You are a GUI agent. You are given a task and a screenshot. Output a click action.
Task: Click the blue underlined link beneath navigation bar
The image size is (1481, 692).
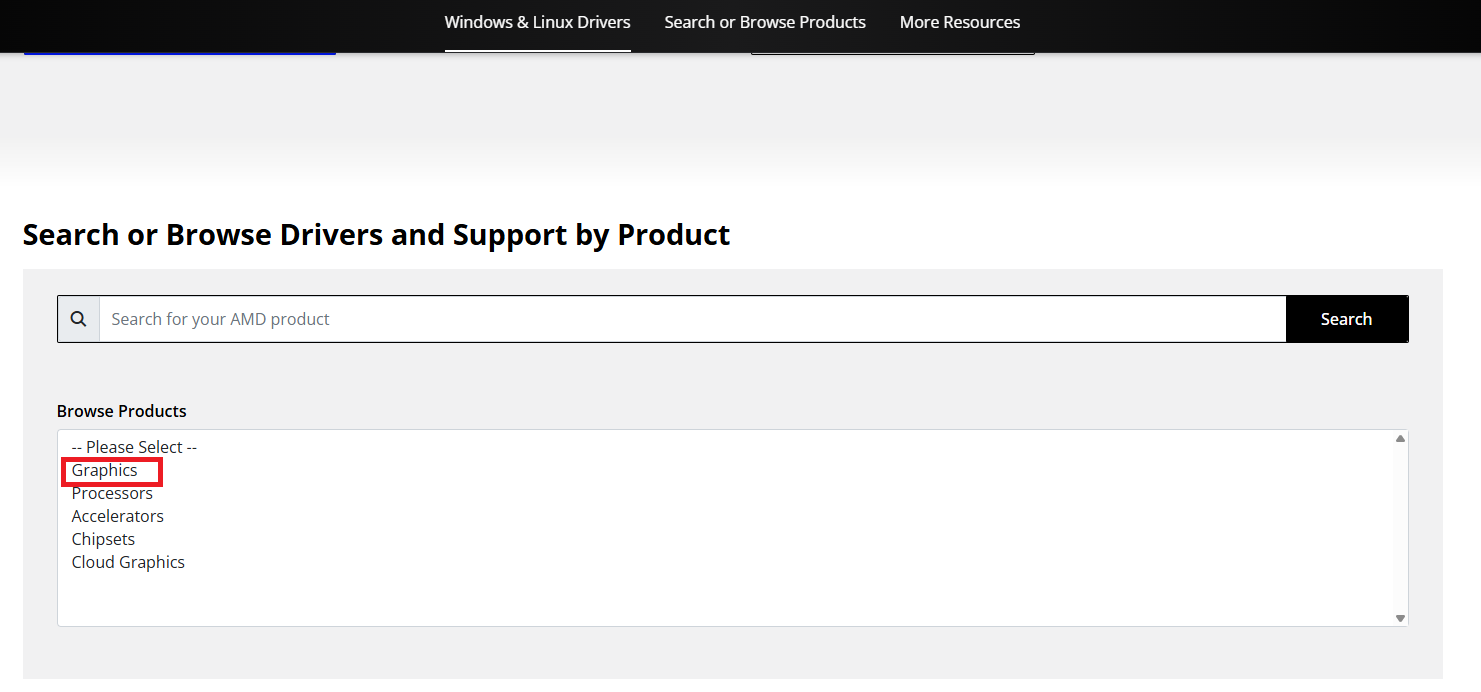point(180,53)
